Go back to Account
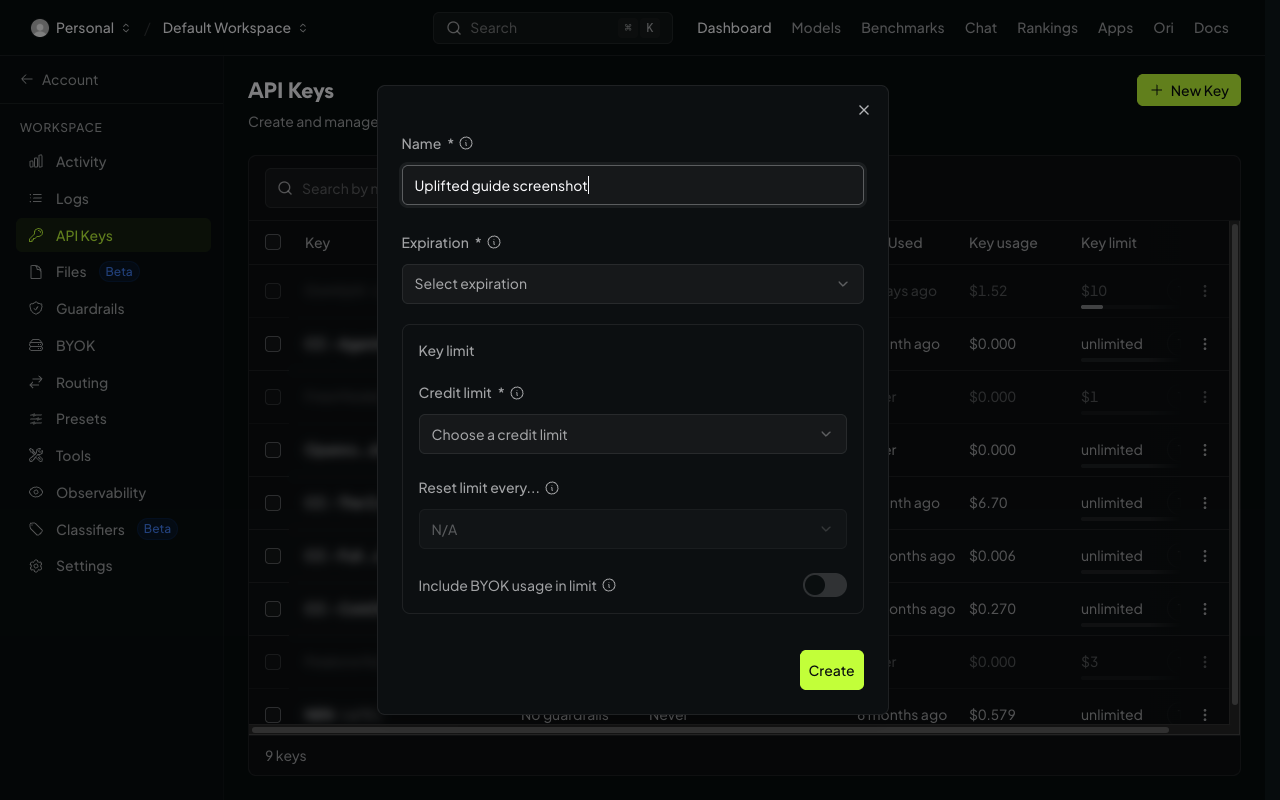Viewport: 1280px width, 800px height. (x=60, y=80)
